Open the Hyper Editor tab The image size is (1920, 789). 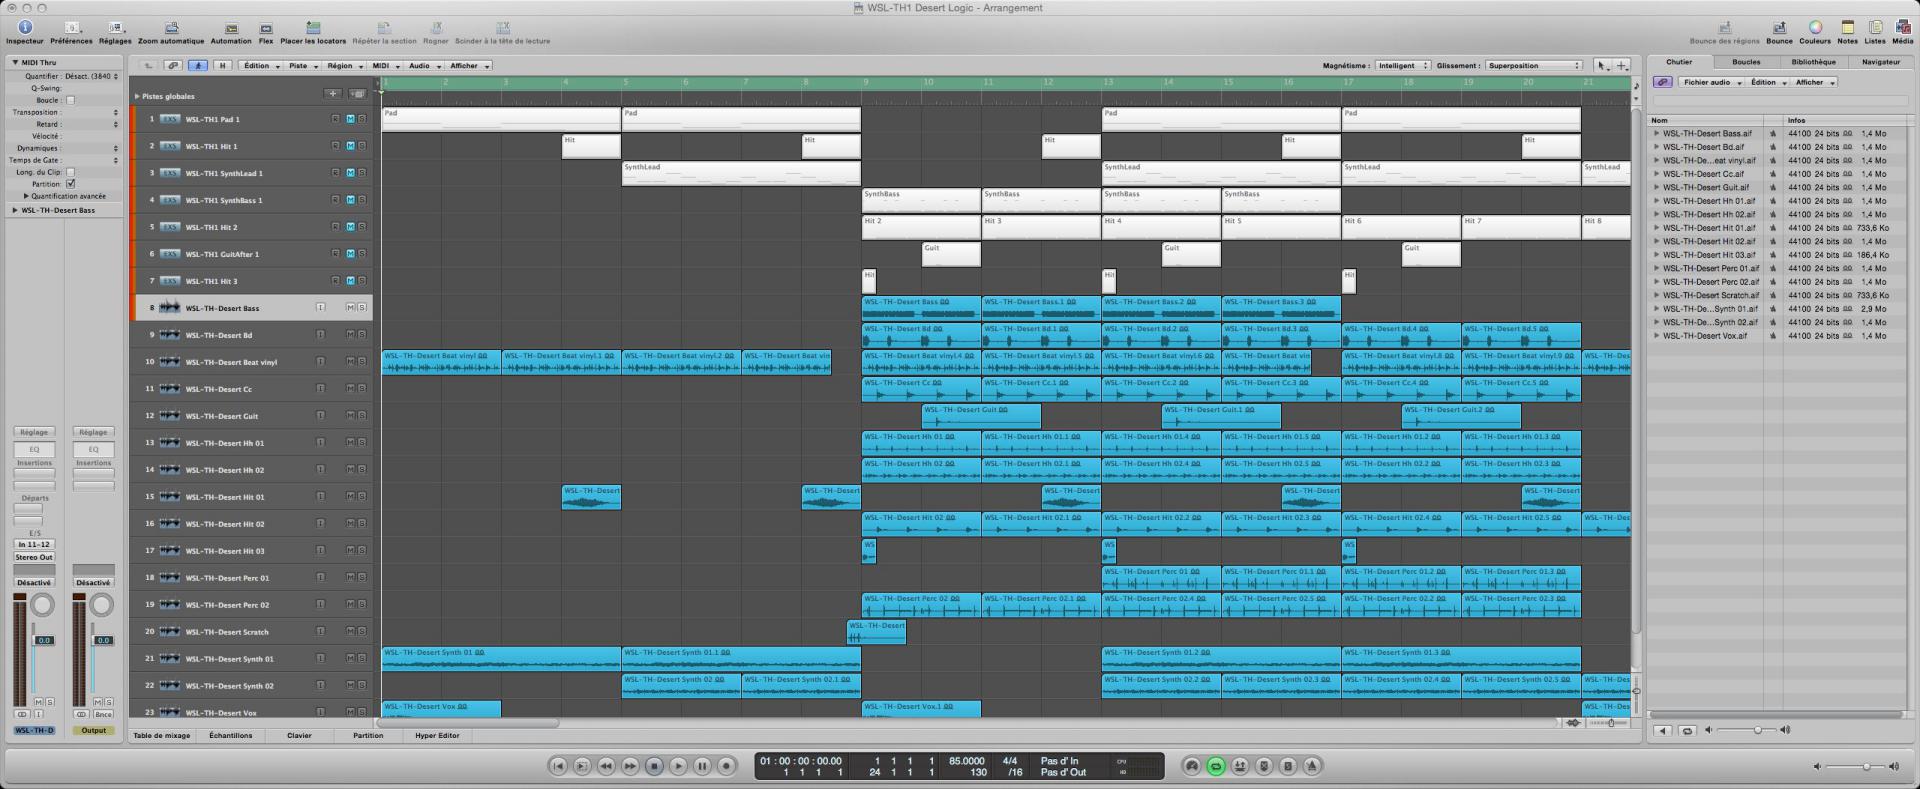[437, 735]
